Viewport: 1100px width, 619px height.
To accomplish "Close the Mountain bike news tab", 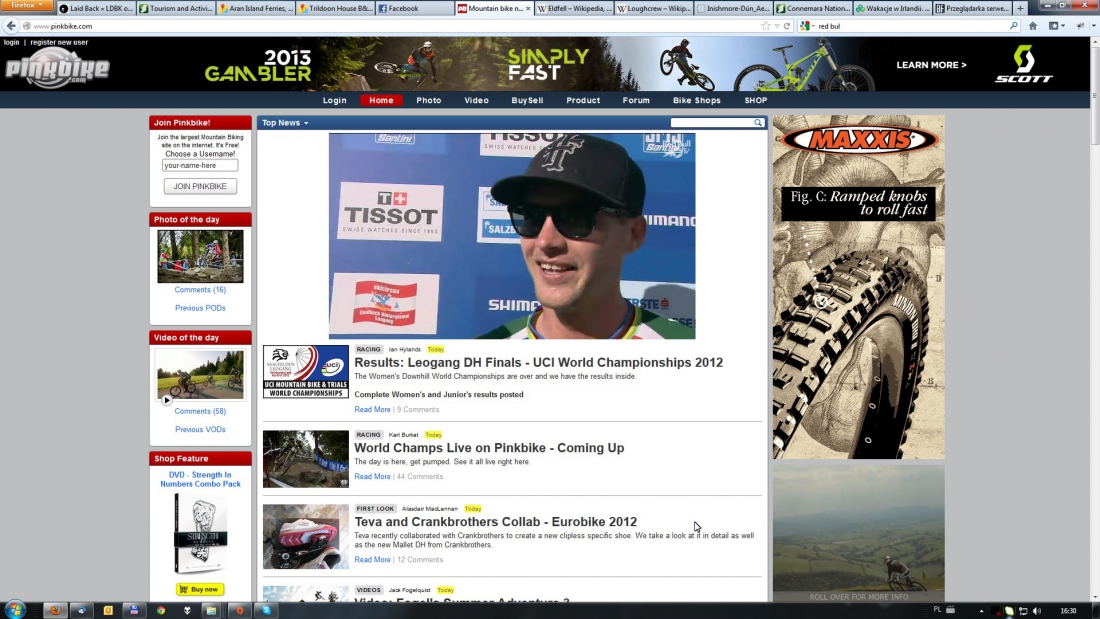I will [528, 8].
